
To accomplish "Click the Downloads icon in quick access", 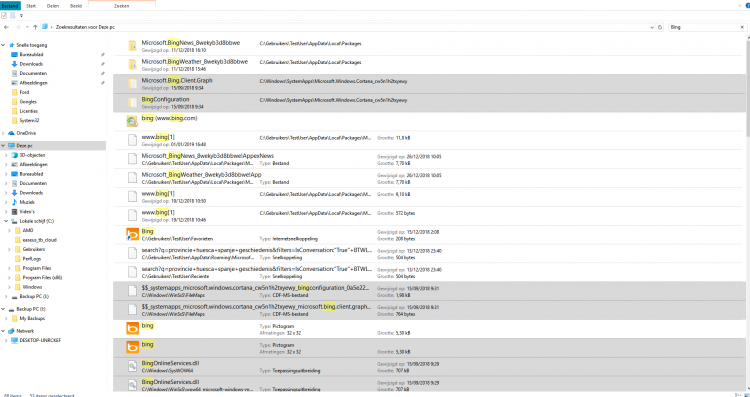I will point(14,64).
